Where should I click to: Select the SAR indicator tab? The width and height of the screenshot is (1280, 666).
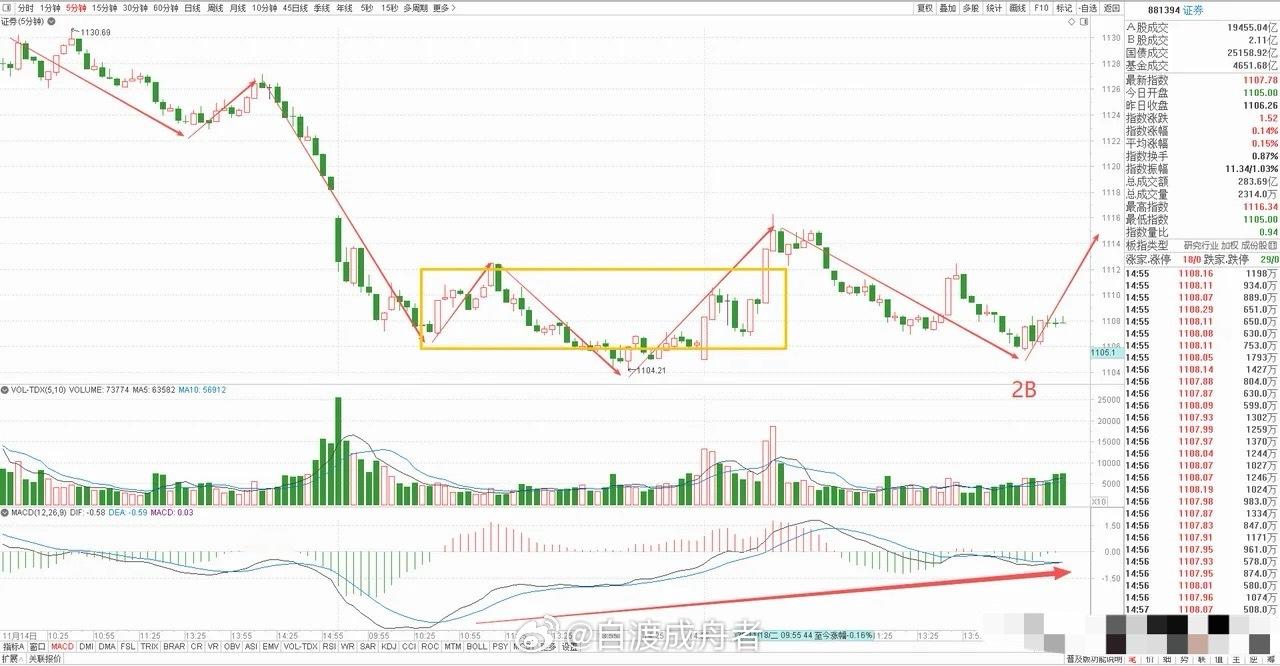(x=368, y=646)
